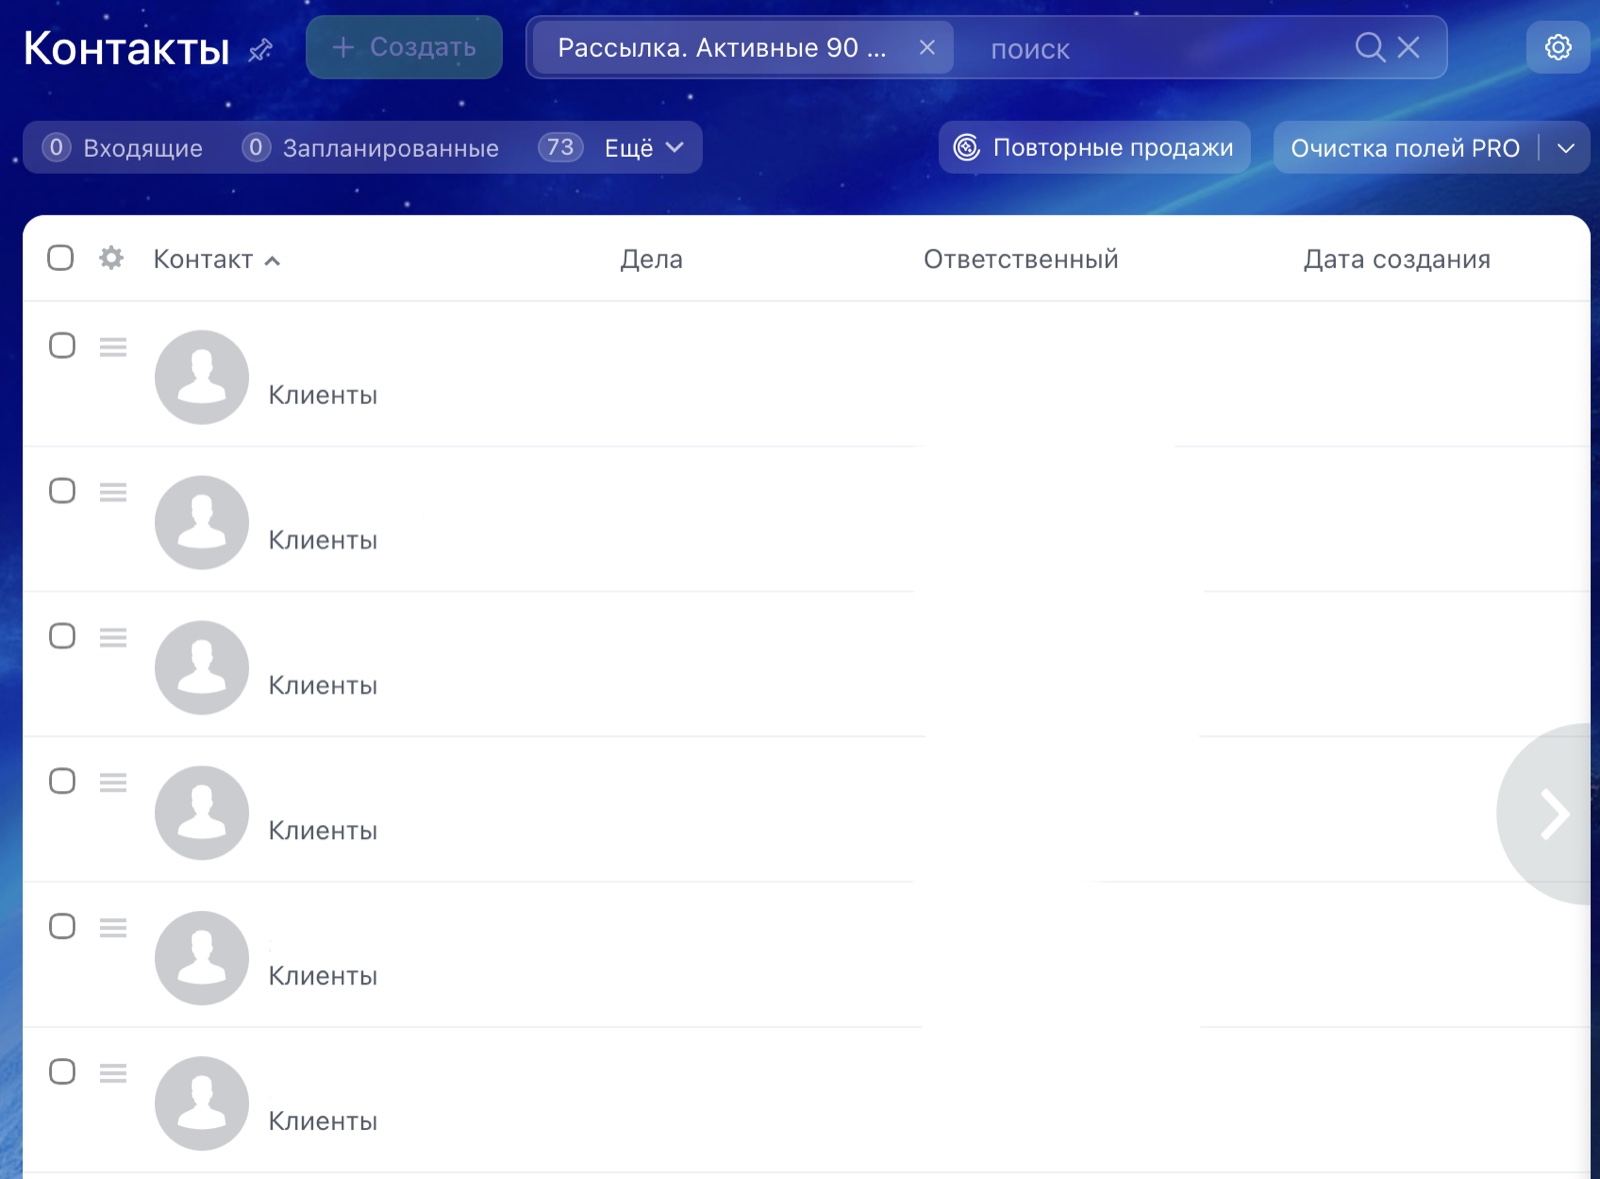Open second row's hamburger actions menu

pyautogui.click(x=113, y=492)
